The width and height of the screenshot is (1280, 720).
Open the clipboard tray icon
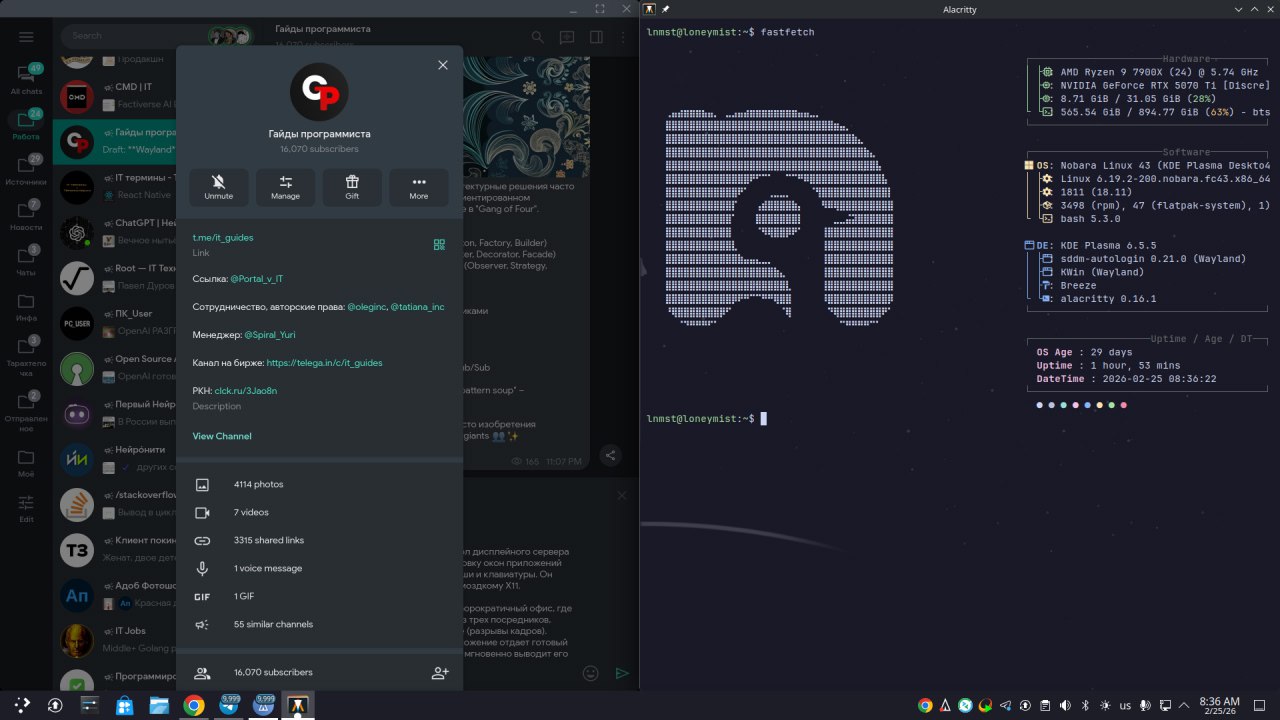click(1045, 705)
